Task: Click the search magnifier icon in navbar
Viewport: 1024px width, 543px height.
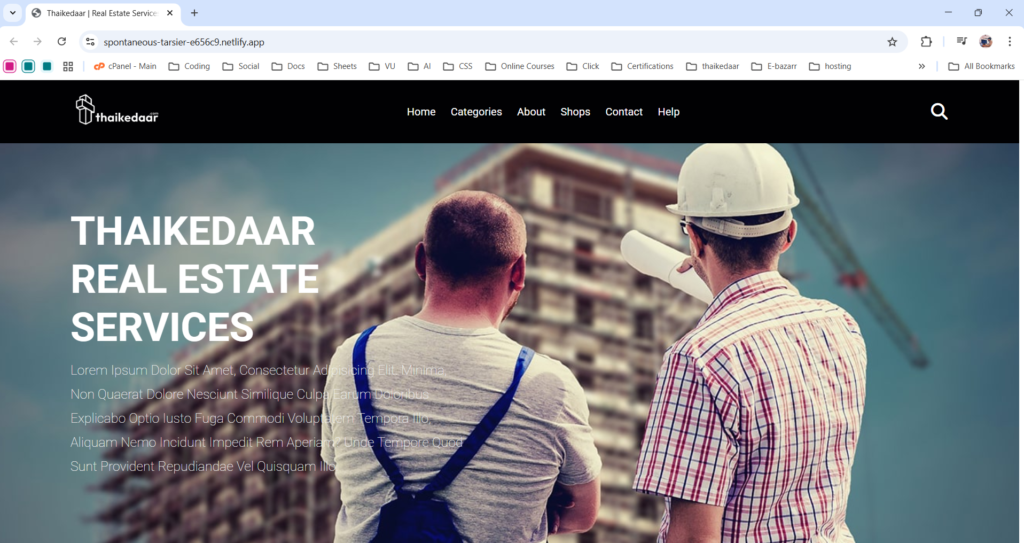Action: tap(939, 111)
